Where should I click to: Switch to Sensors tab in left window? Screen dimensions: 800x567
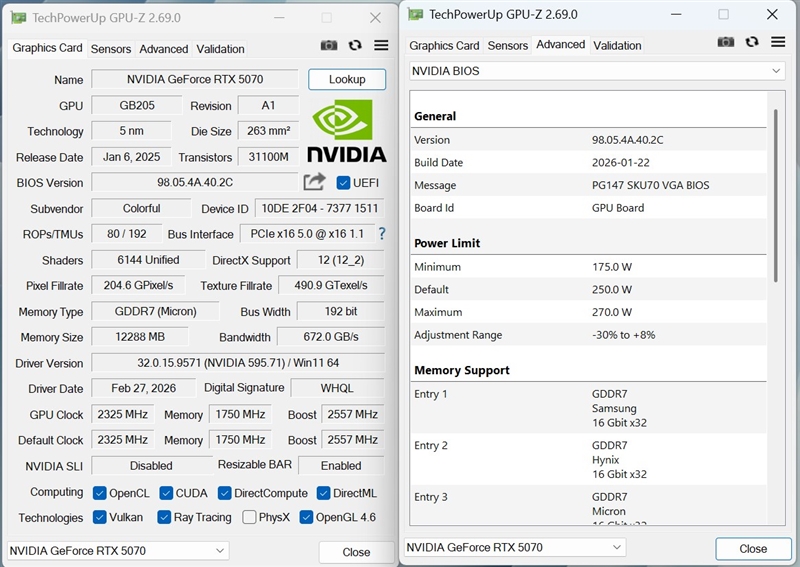111,49
